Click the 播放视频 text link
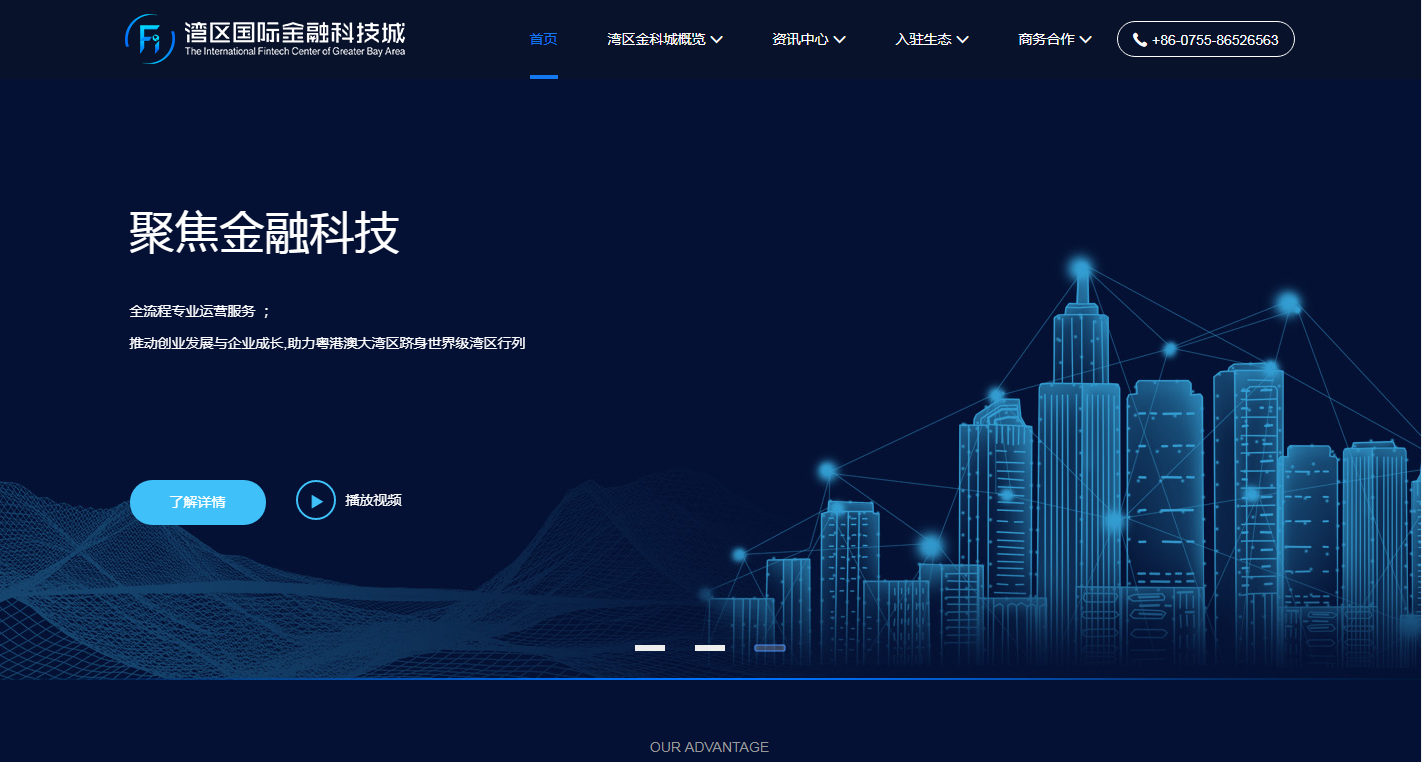This screenshot has width=1422, height=762. (x=373, y=501)
